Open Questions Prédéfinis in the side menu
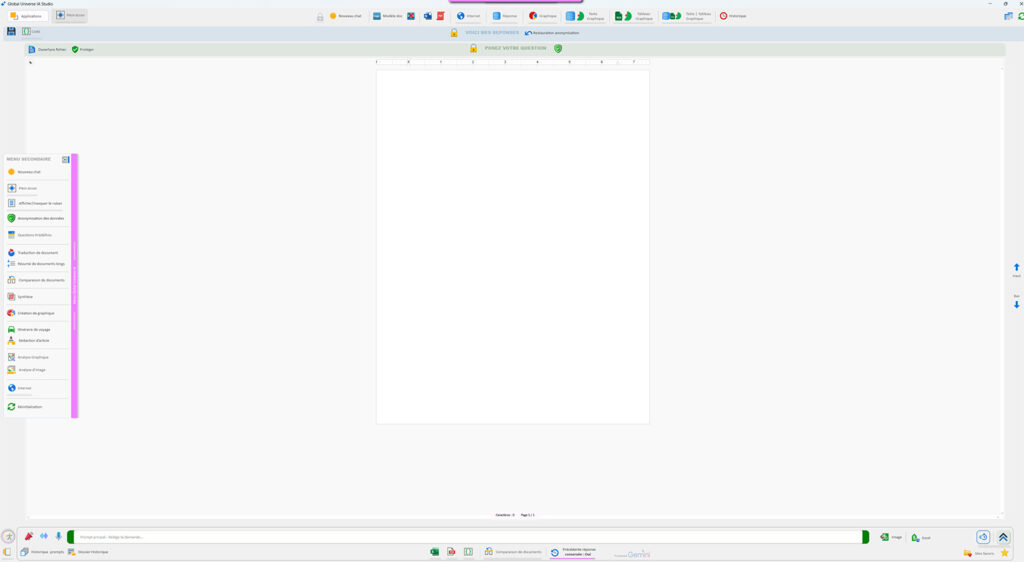This screenshot has width=1024, height=562. click(29, 235)
